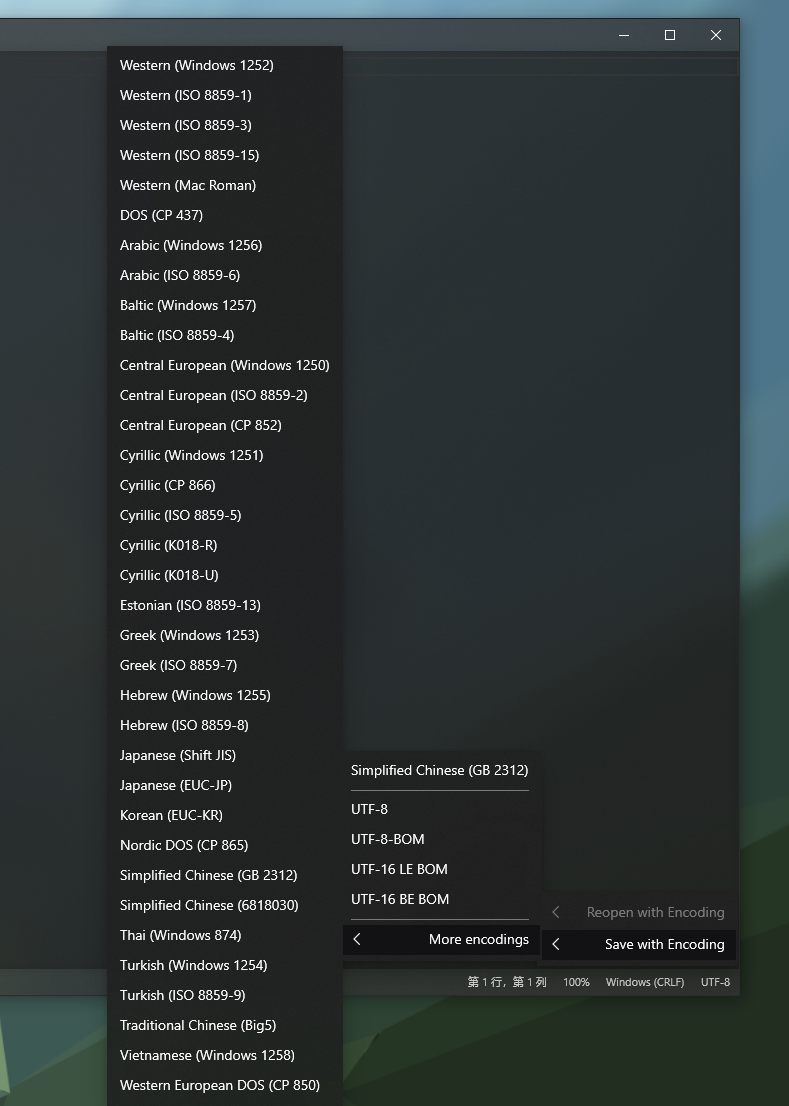Open the Save with Encoding submenu
Image resolution: width=789 pixels, height=1106 pixels.
tap(639, 944)
